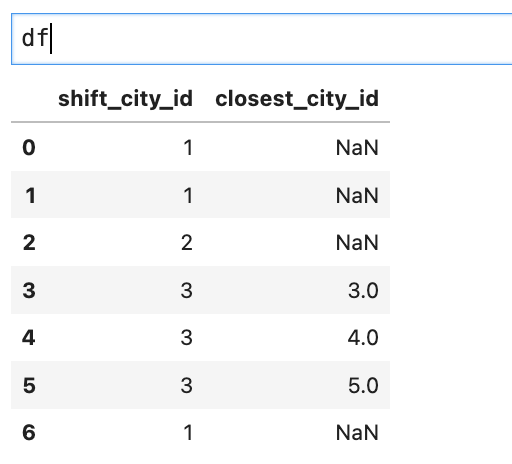Click shift_city_id value 2 in row 2
The width and height of the screenshot is (512, 464).
click(x=187, y=243)
